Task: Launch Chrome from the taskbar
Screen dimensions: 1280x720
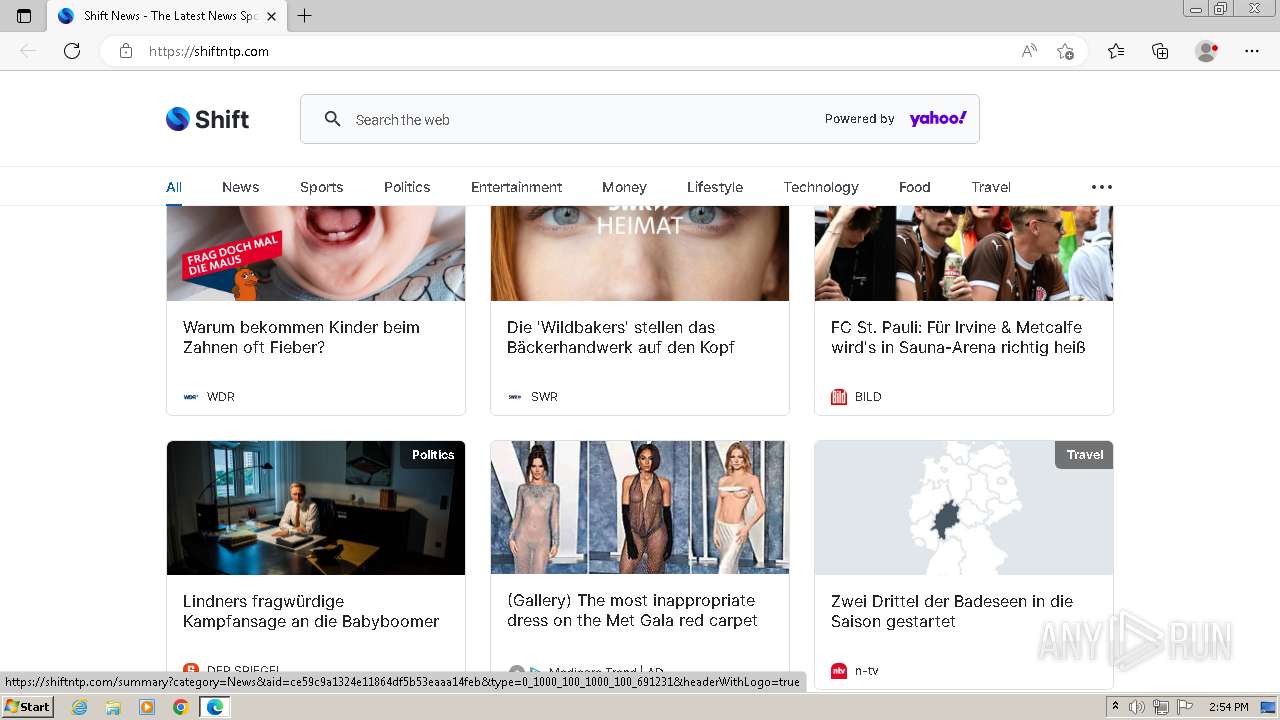Action: pyautogui.click(x=180, y=707)
